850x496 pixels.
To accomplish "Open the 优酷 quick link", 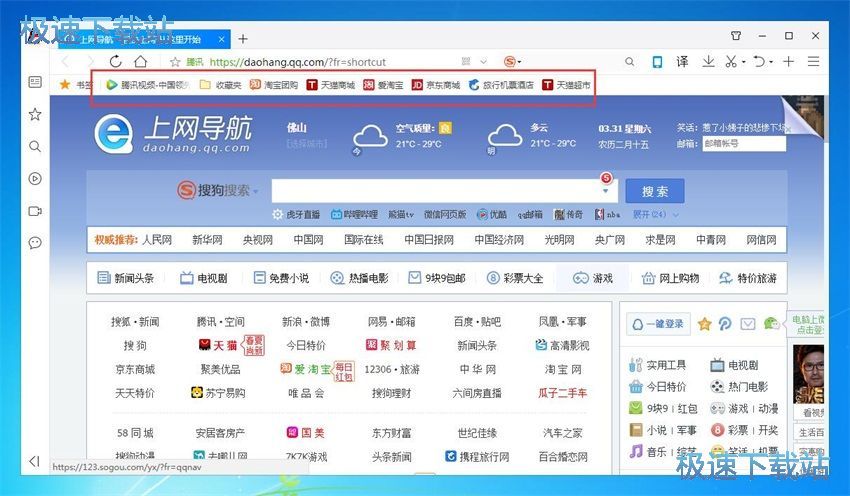I will [x=491, y=214].
